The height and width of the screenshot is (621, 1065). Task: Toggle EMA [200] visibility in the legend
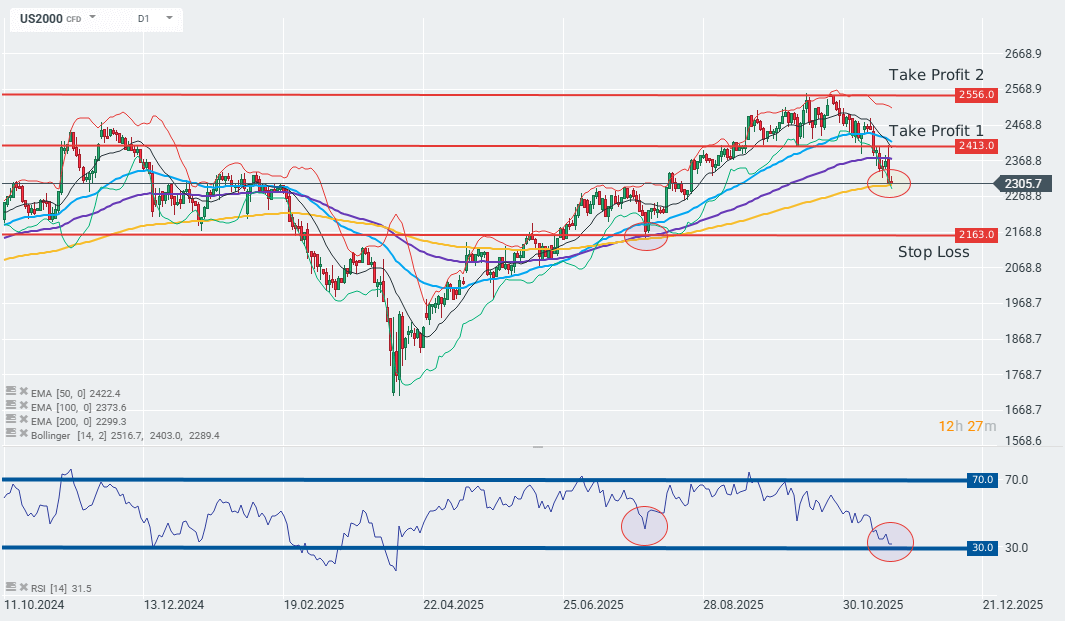click(x=11, y=420)
